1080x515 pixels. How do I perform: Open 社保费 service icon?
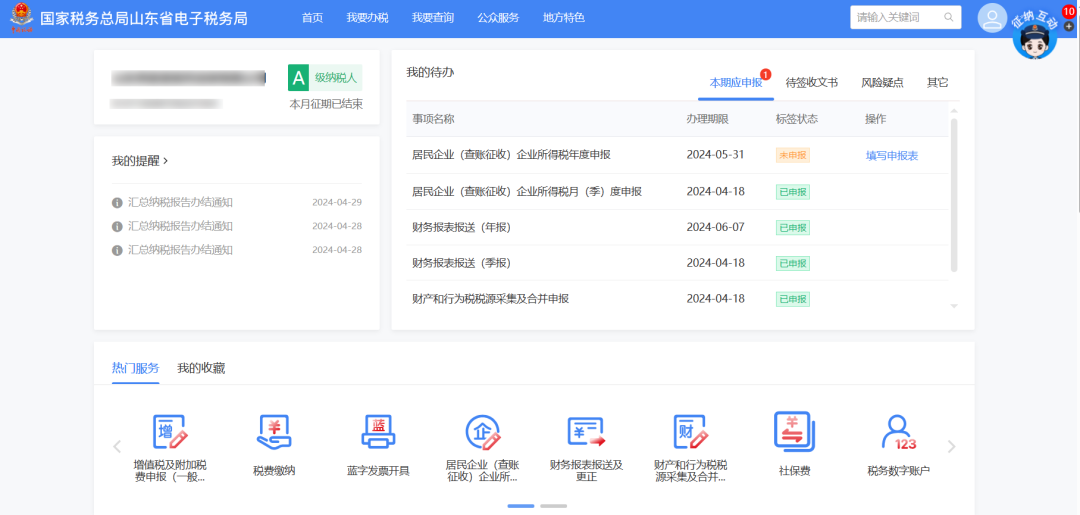pyautogui.click(x=794, y=431)
